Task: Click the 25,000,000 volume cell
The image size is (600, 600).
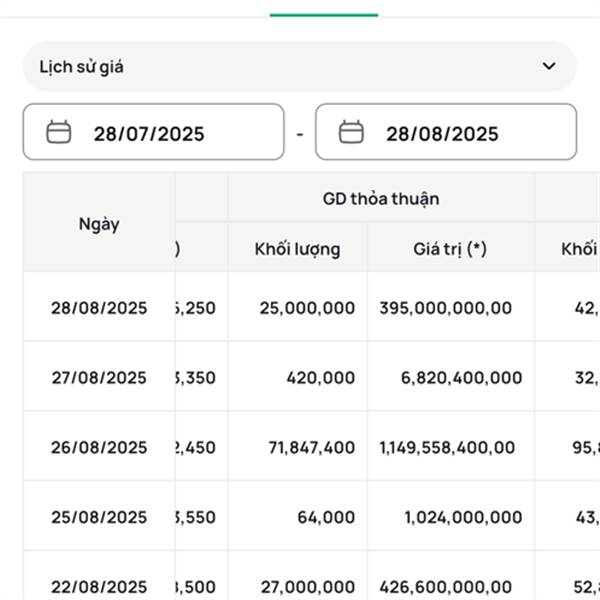Action: [307, 308]
